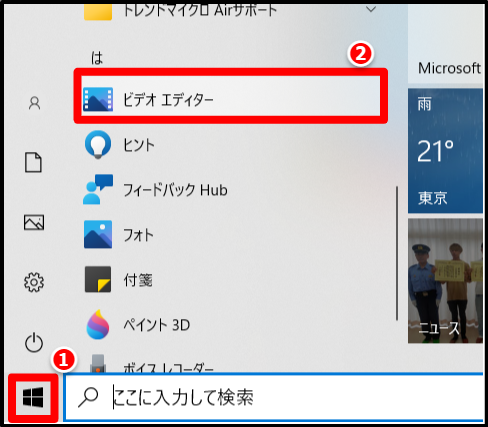Open Pictures icon in Start sidebar
488x427 pixels.
34,222
